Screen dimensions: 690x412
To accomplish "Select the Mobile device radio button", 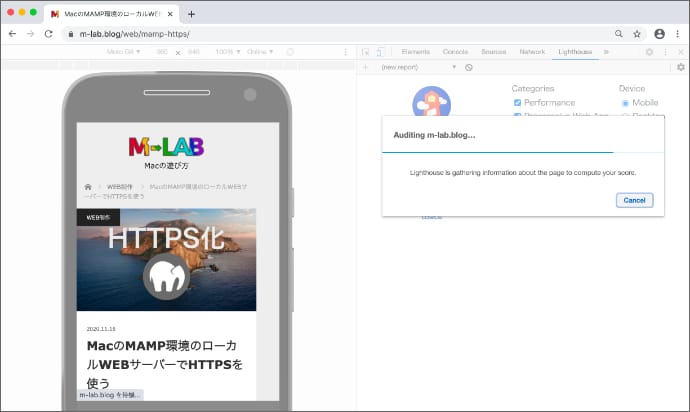I will pos(626,102).
